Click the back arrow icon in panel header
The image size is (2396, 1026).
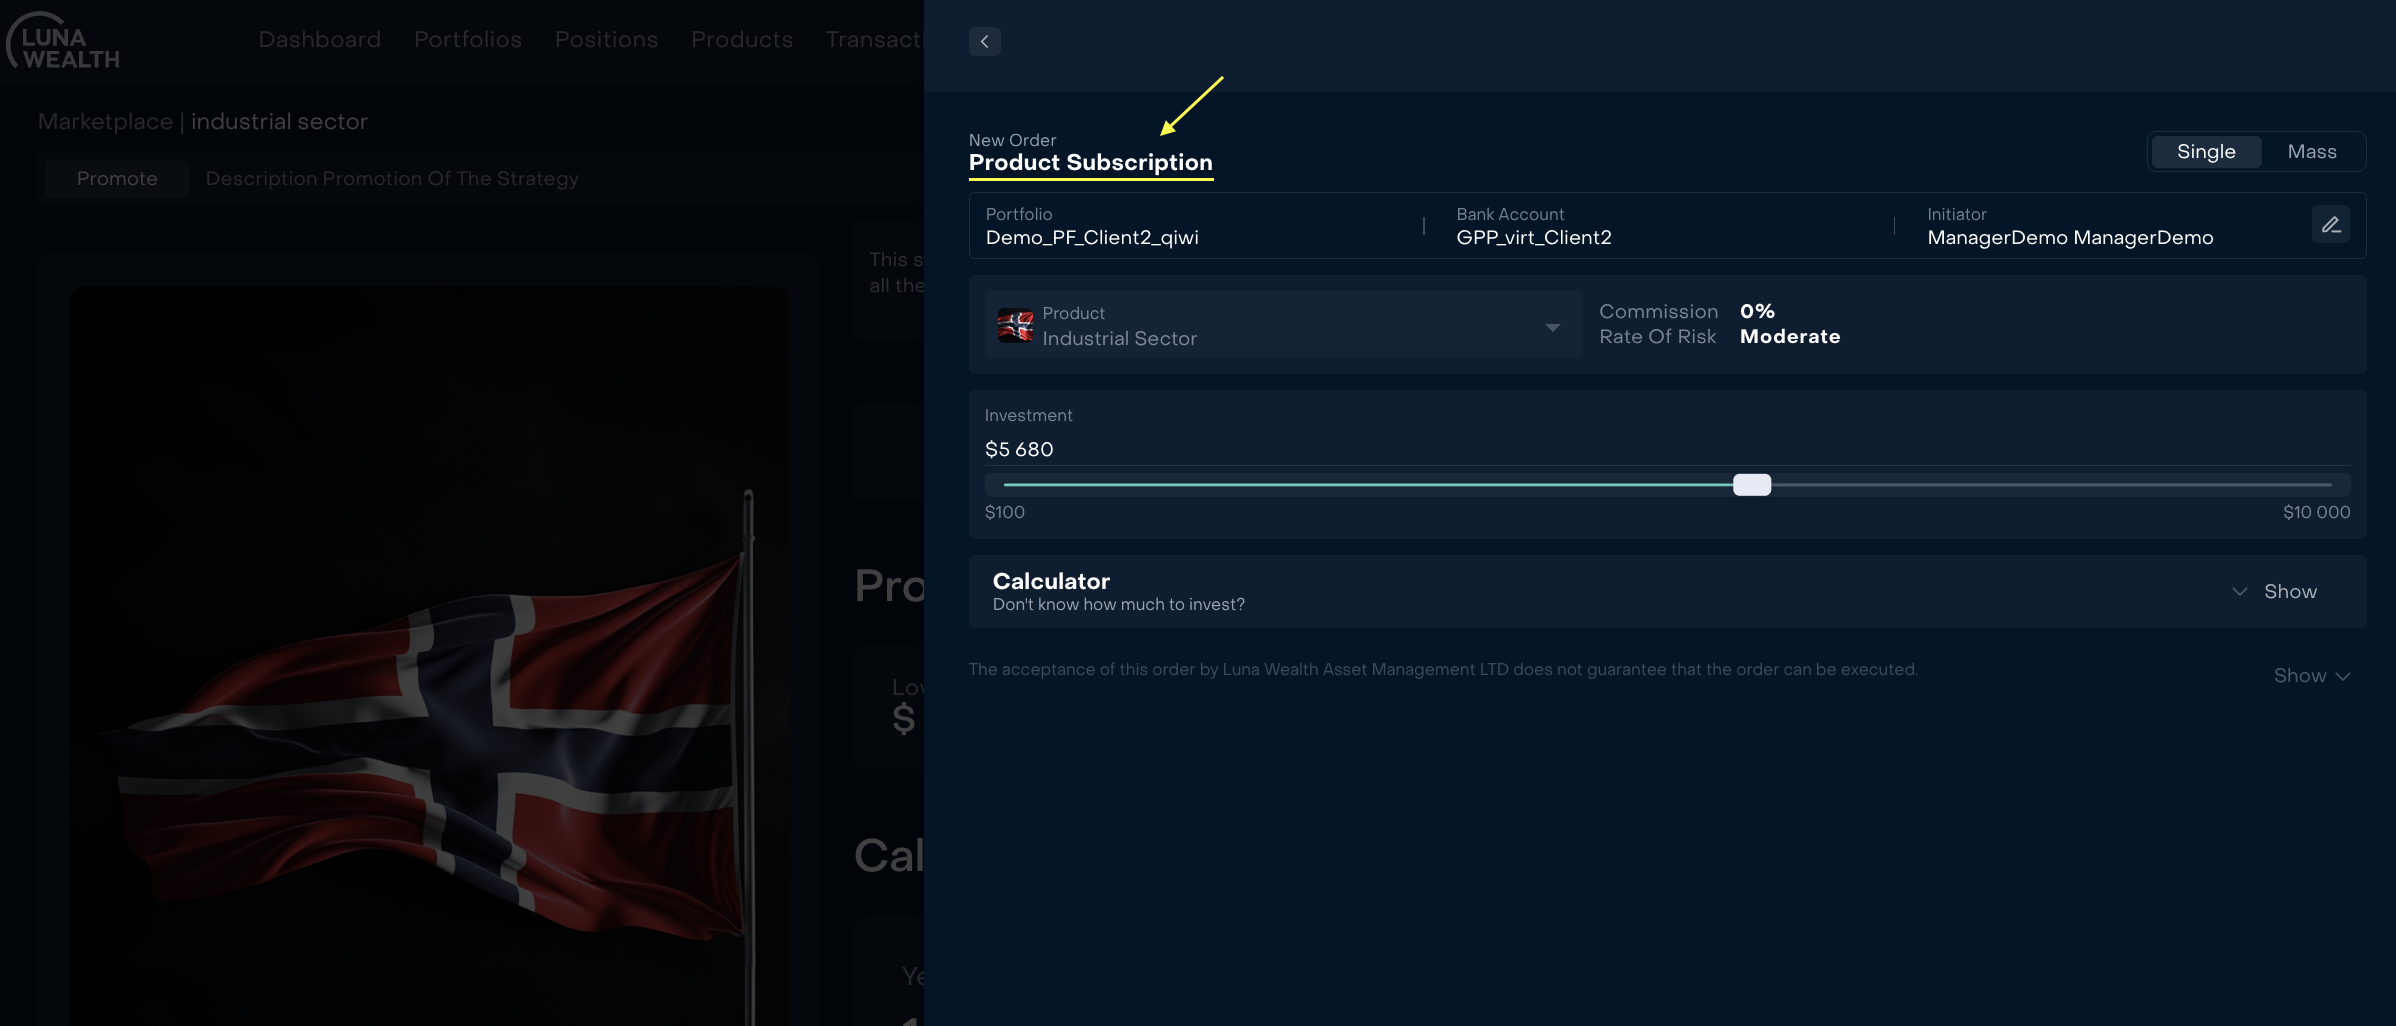[x=984, y=41]
